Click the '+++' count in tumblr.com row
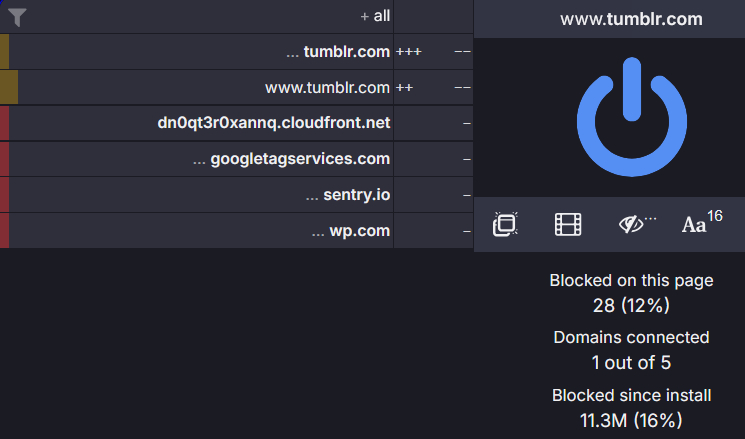This screenshot has width=745, height=439. point(408,51)
